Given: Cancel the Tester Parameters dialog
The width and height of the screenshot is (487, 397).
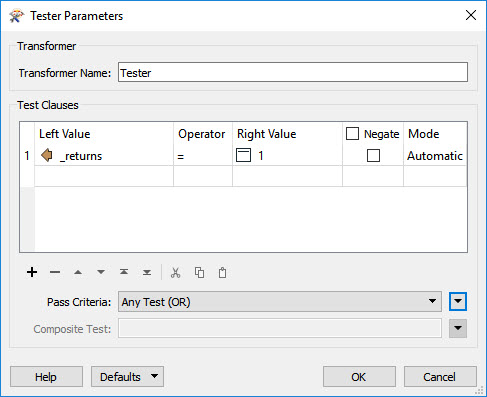Looking at the screenshot, I should tap(440, 377).
